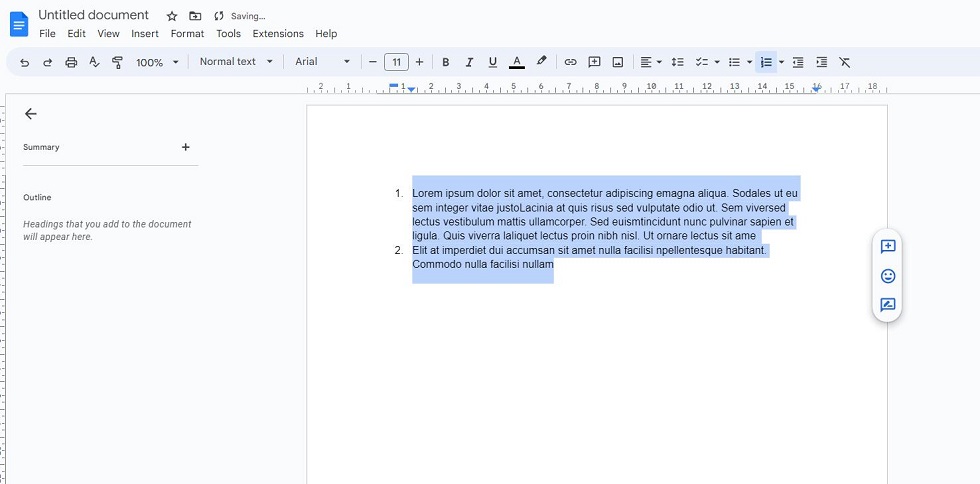980x484 pixels.
Task: Open the text color picker
Action: tap(517, 62)
